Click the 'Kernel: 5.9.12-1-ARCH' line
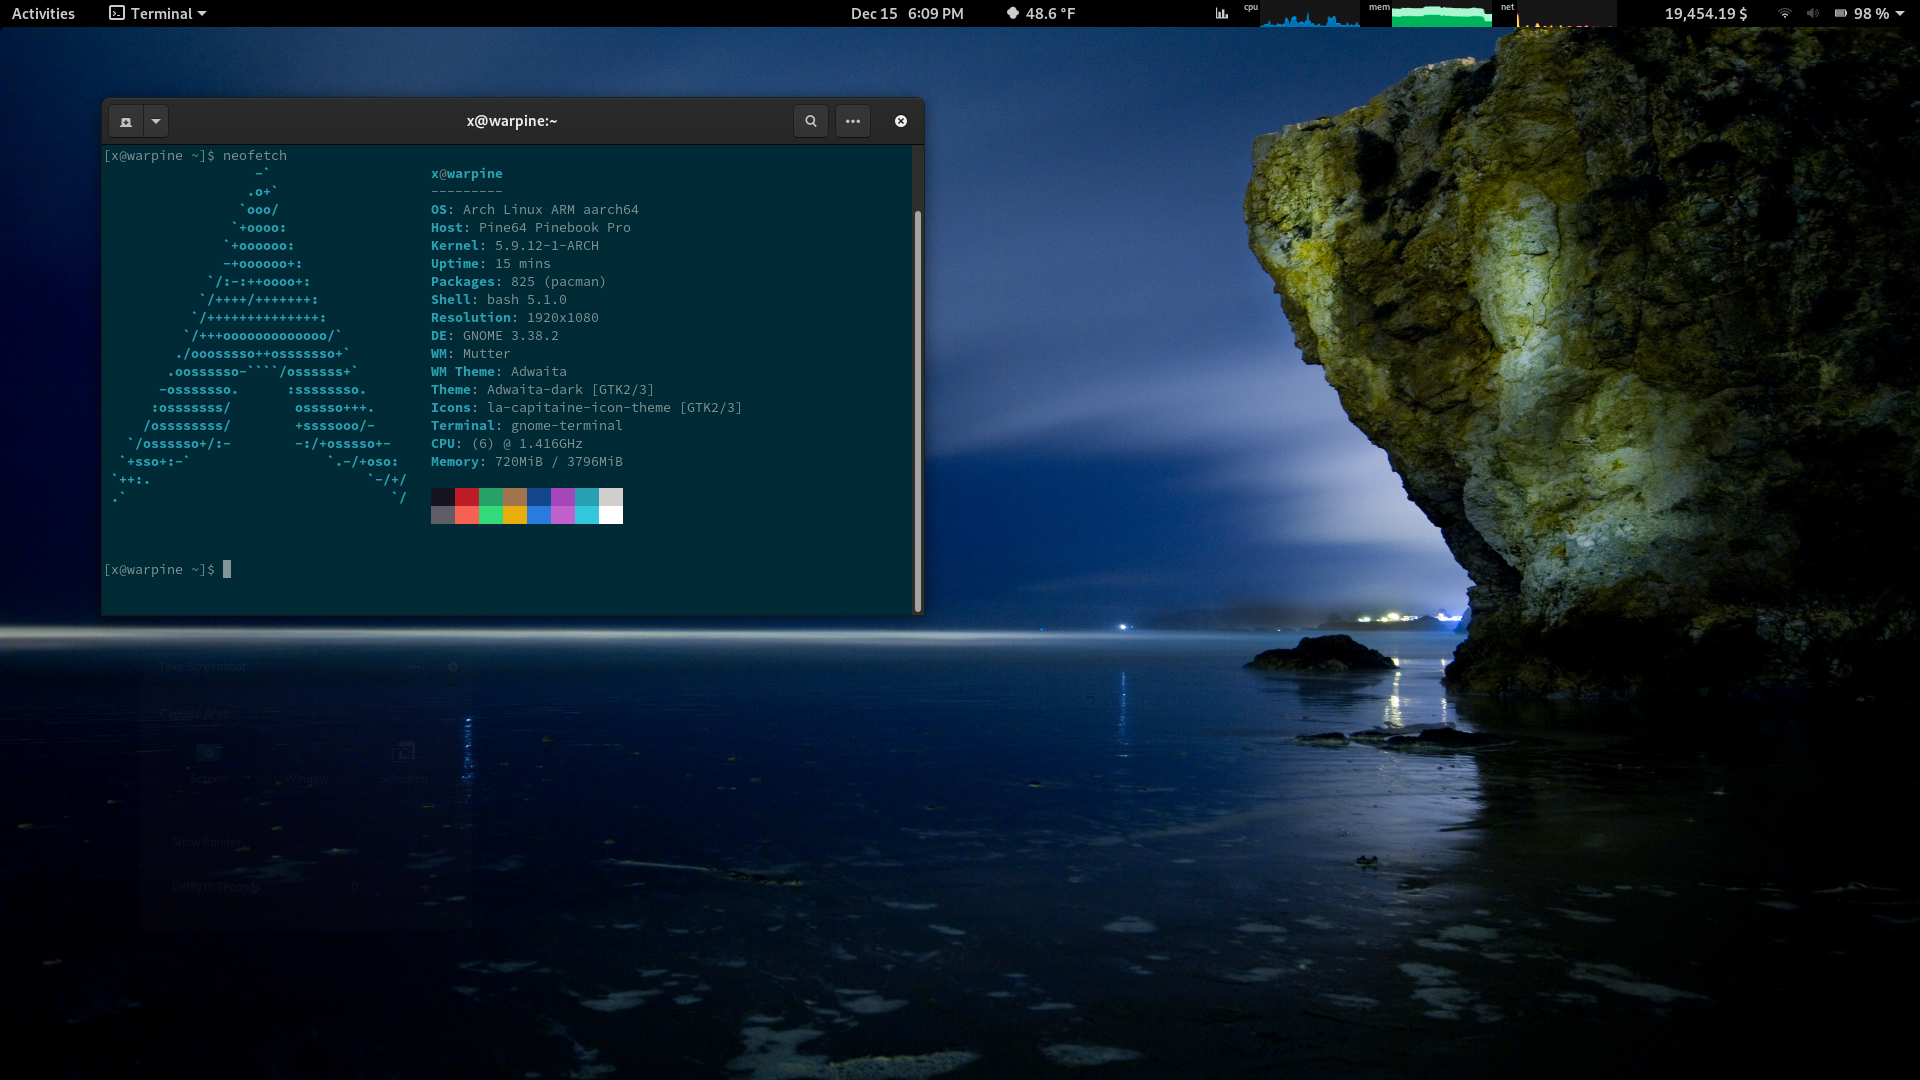 pyautogui.click(x=515, y=246)
